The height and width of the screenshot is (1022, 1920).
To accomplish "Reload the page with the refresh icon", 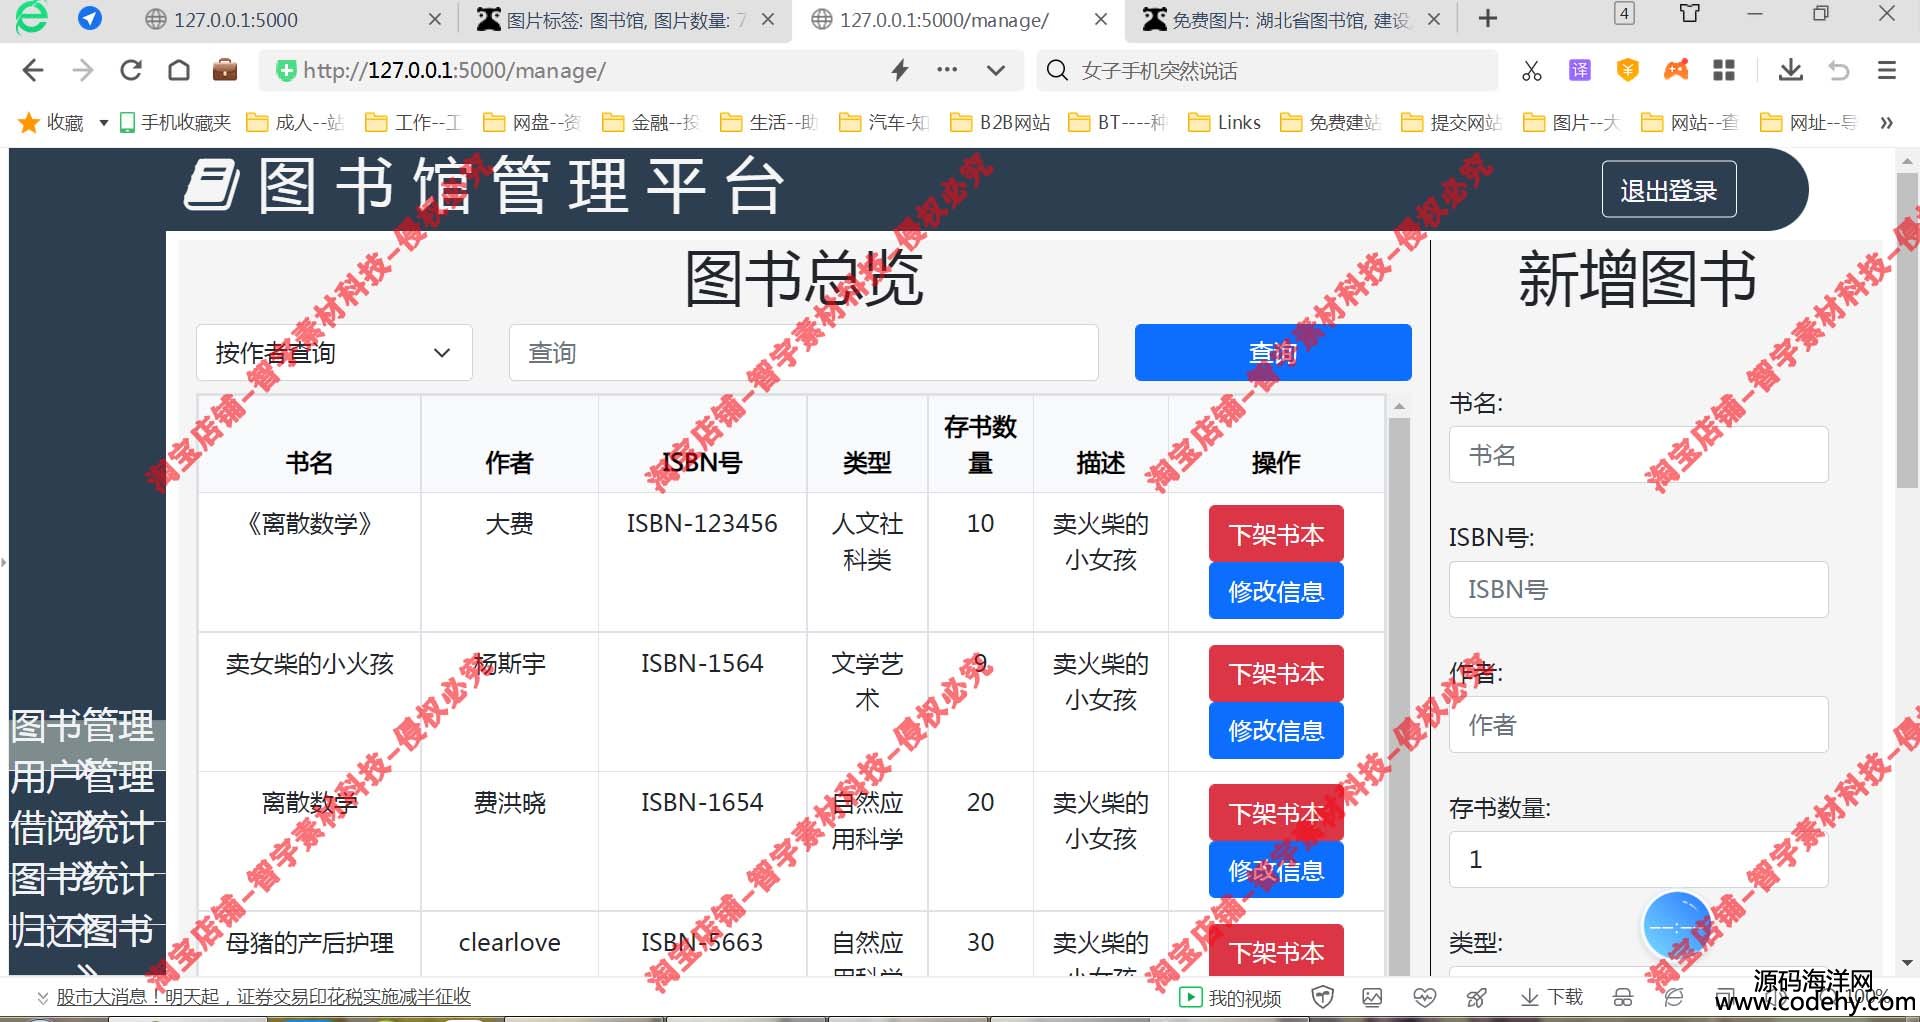I will point(131,70).
